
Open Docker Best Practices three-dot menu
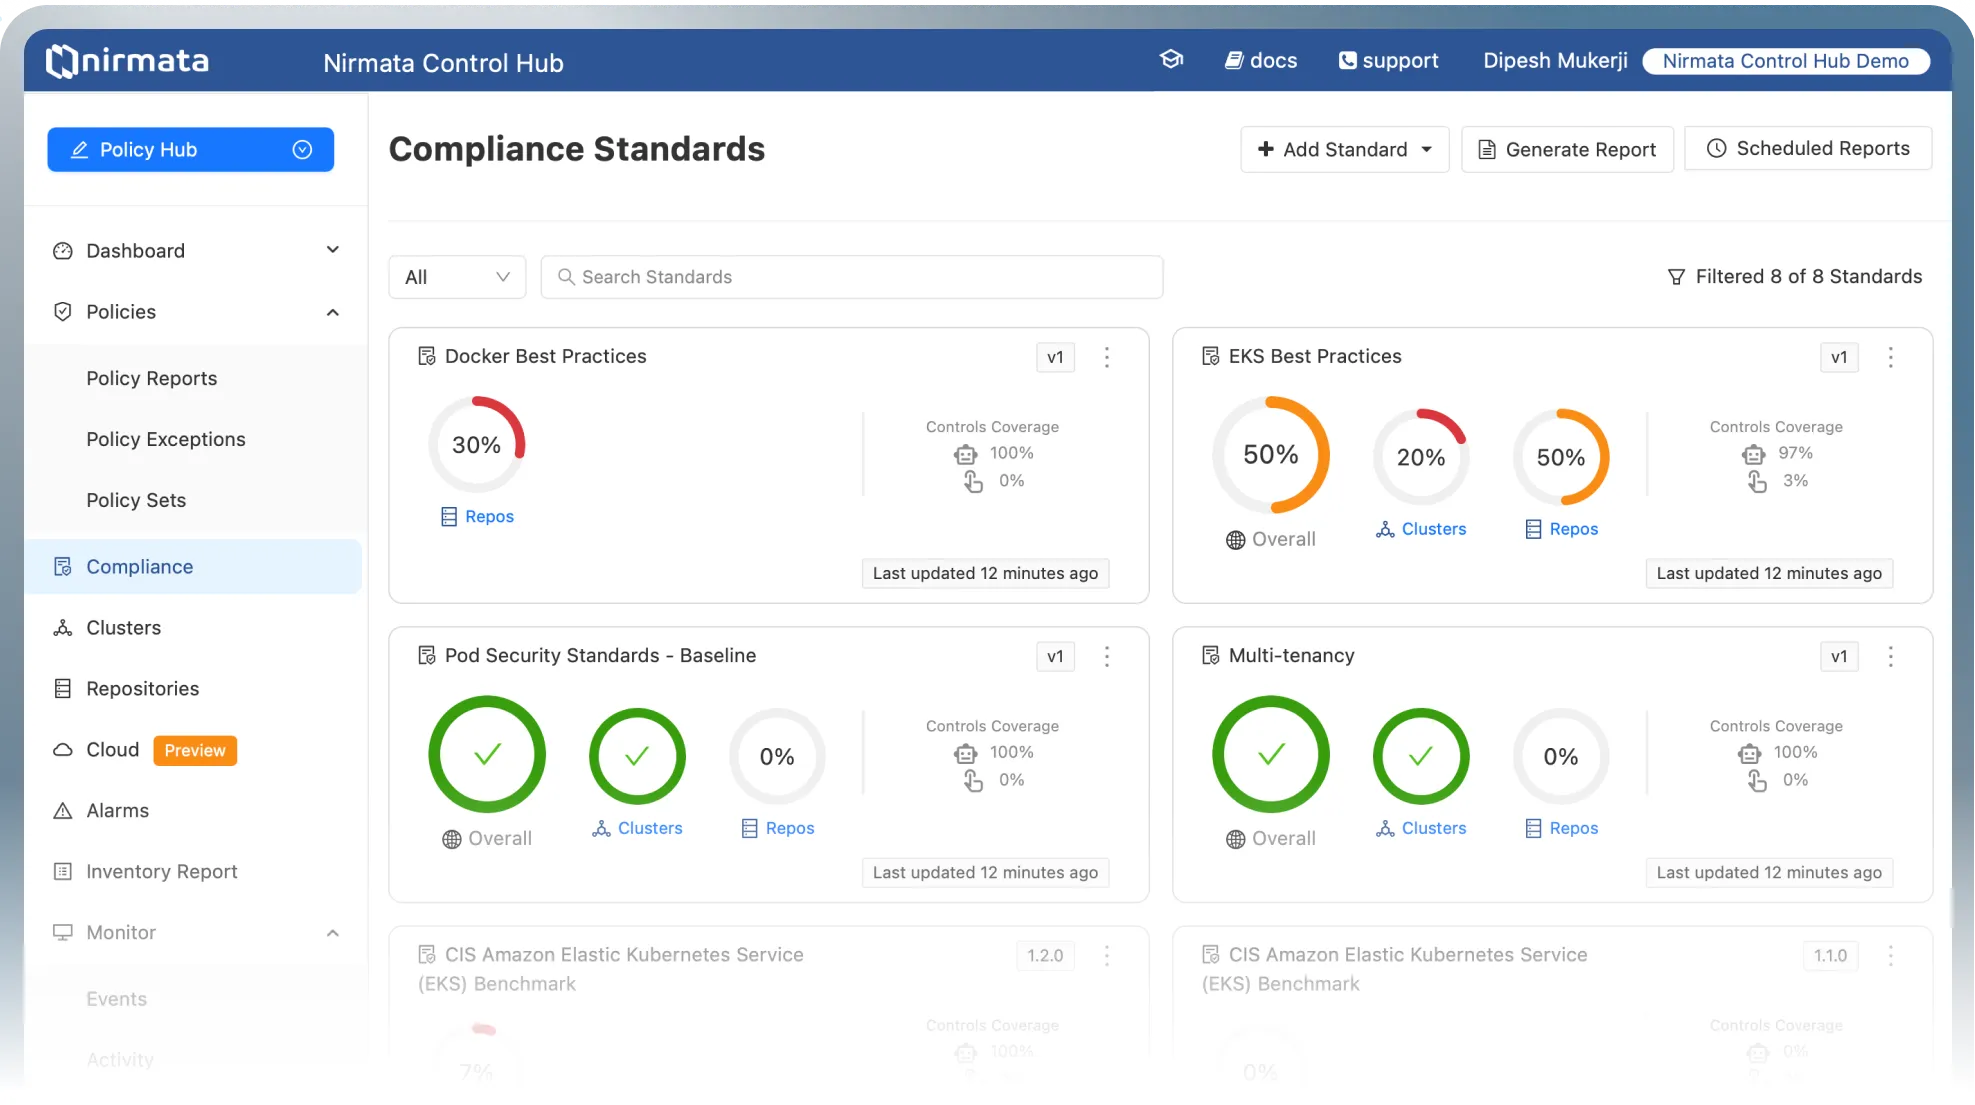click(1107, 357)
